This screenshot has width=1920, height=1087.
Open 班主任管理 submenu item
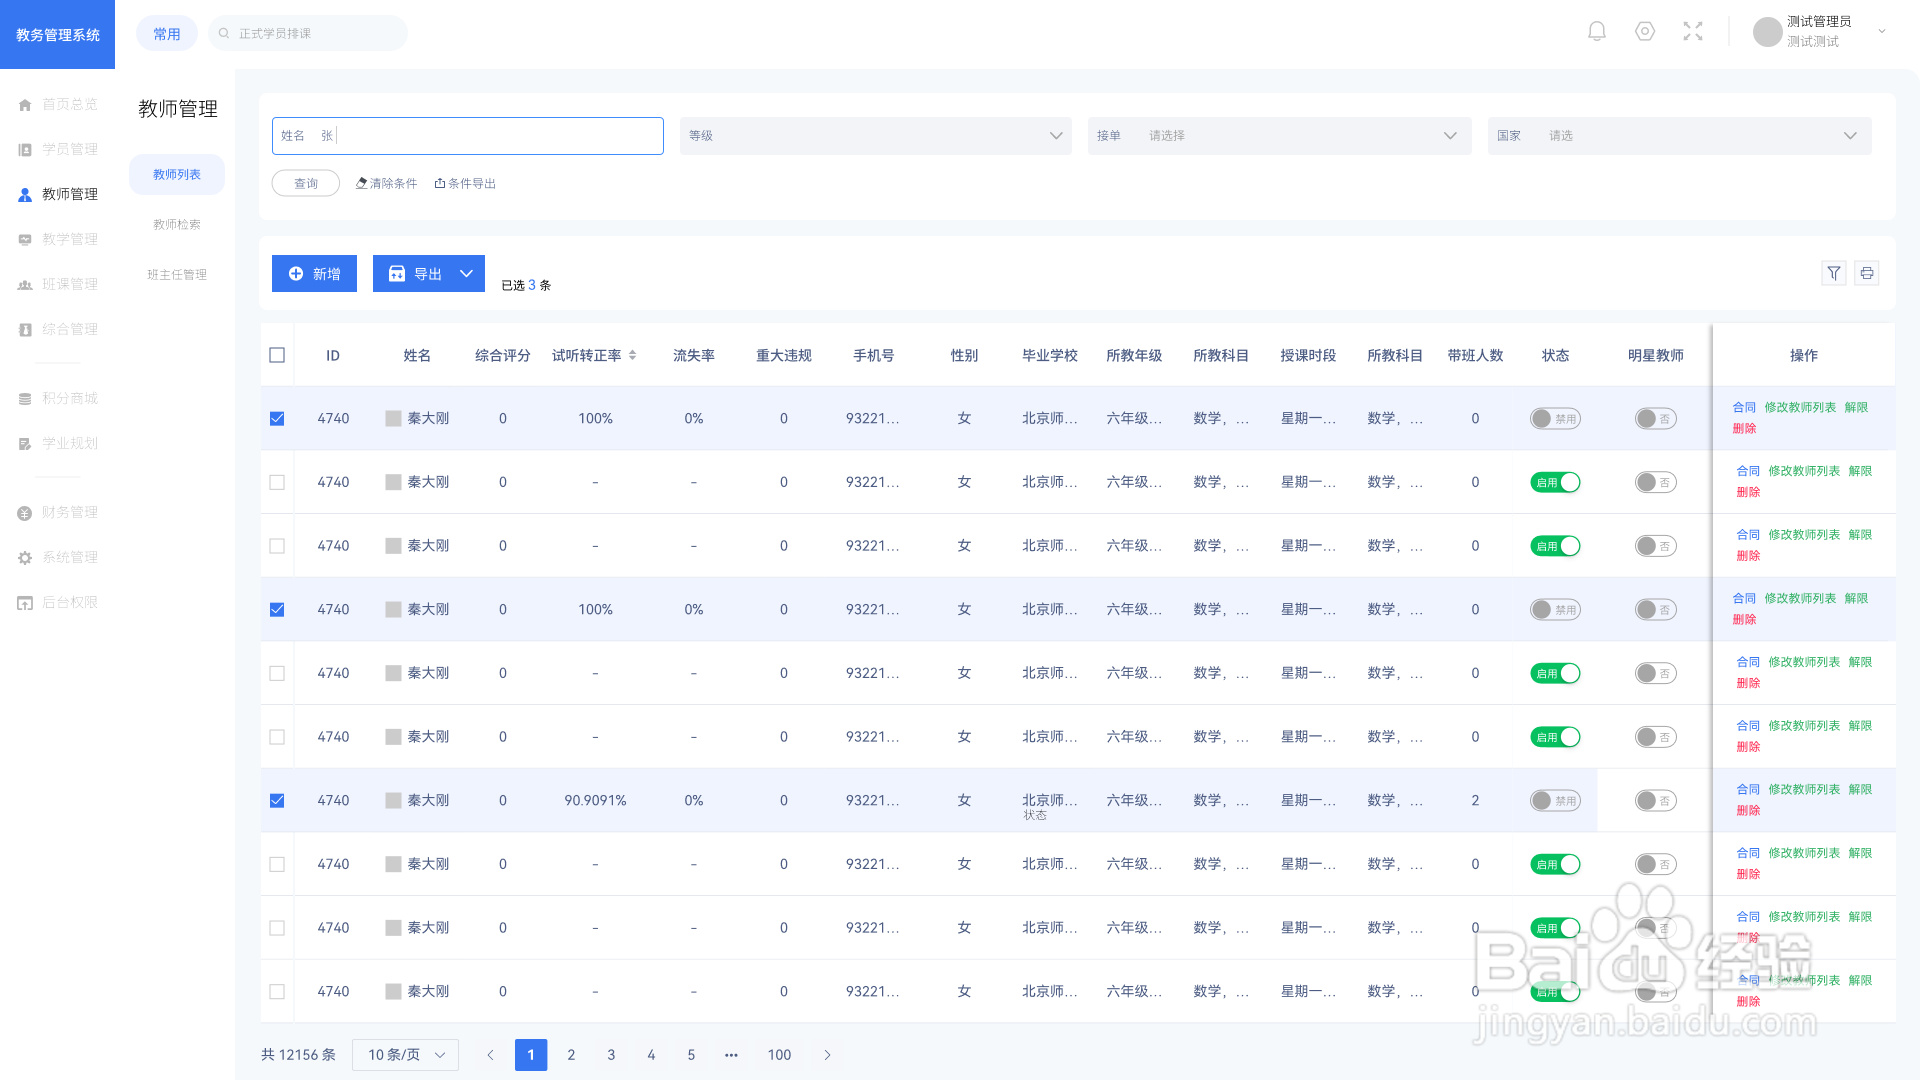point(177,274)
